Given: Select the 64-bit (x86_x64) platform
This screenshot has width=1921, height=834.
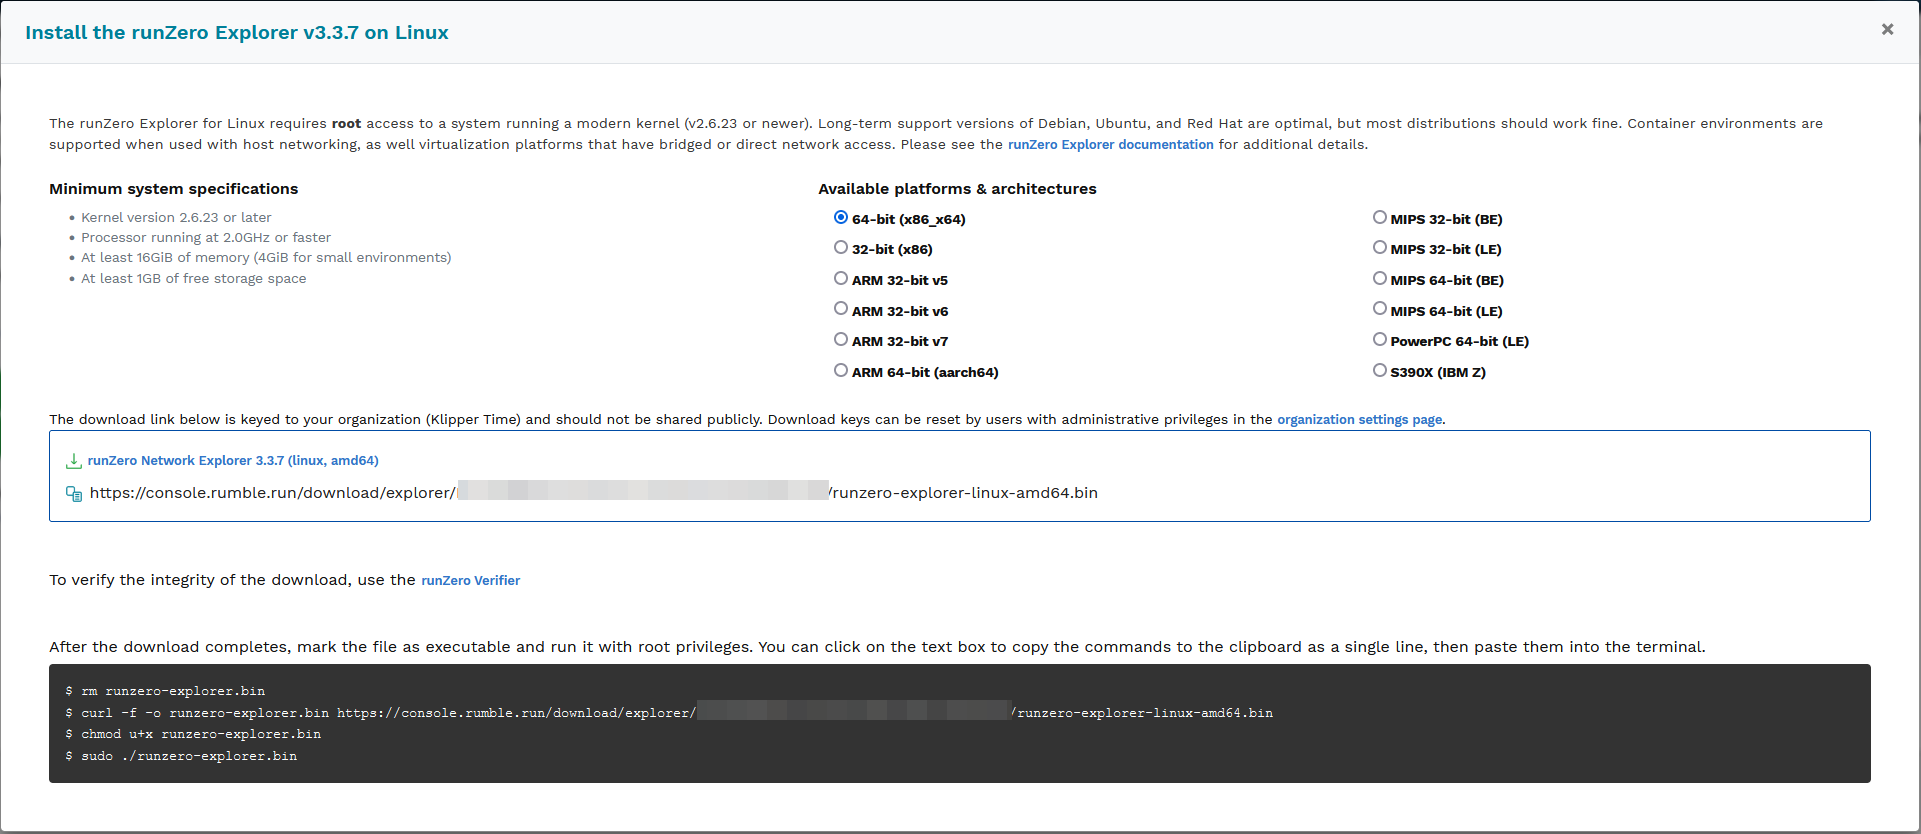Looking at the screenshot, I should [841, 217].
